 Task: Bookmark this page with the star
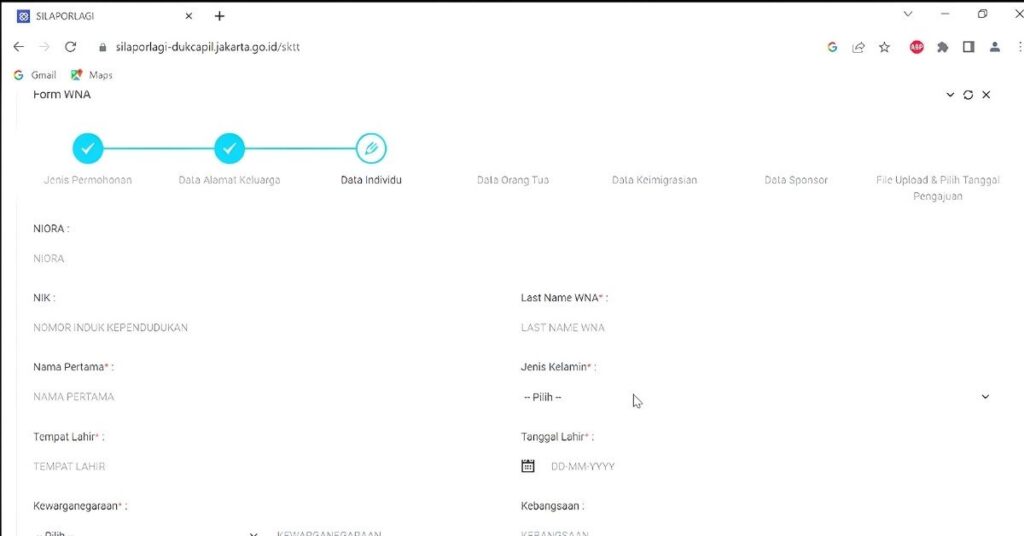pos(884,47)
